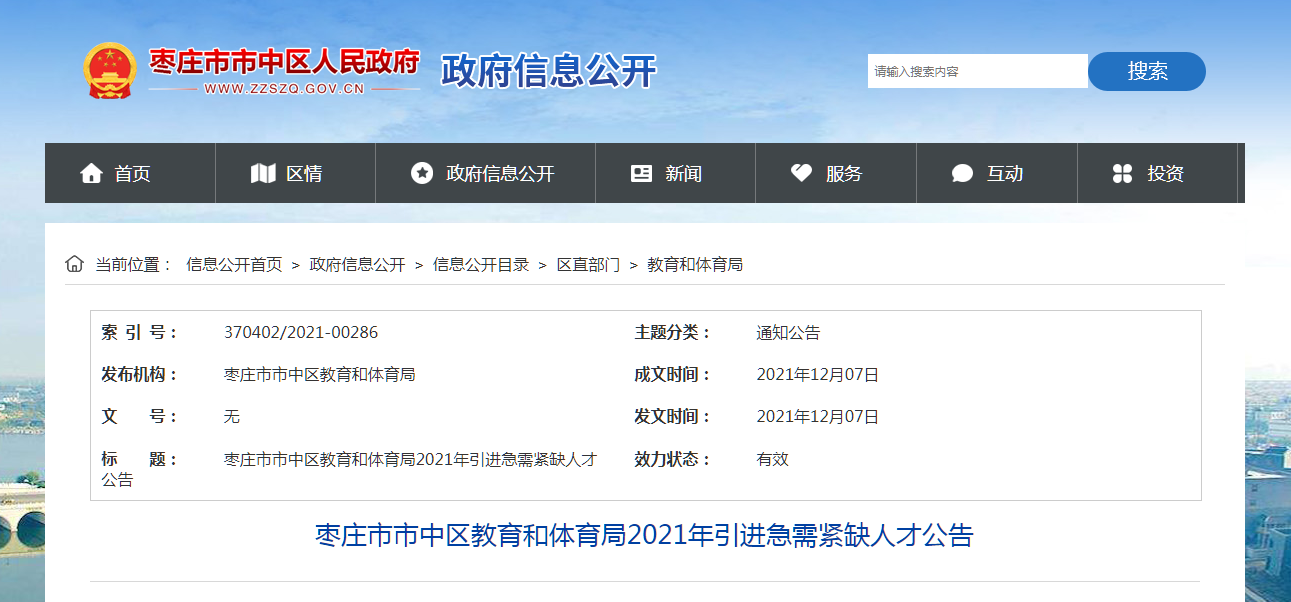Click the 发布机构 label
Image resolution: width=1291 pixels, height=602 pixels.
pyautogui.click(x=139, y=375)
